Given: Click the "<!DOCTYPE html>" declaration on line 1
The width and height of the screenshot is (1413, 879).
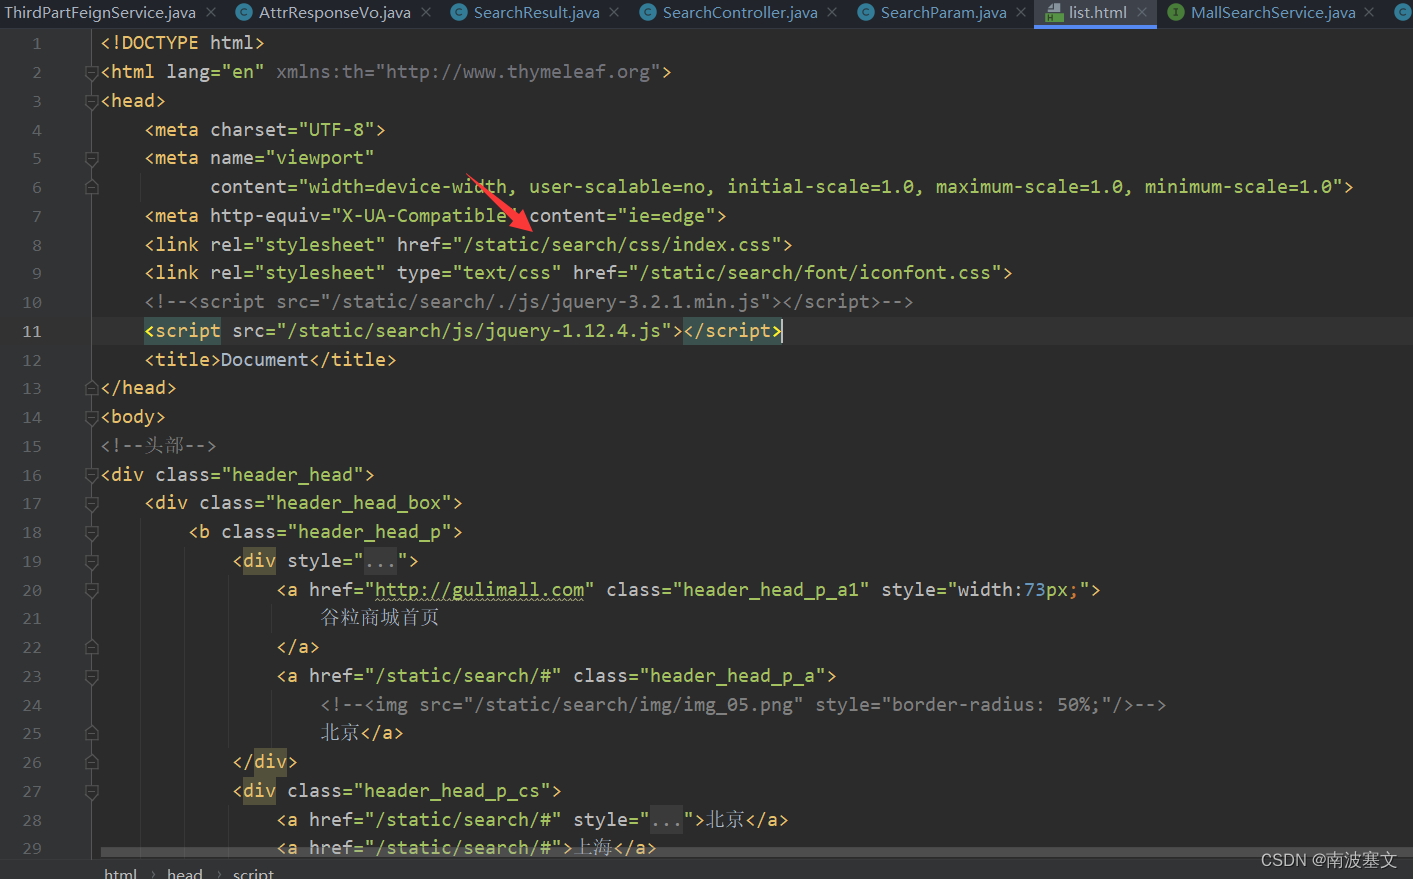Looking at the screenshot, I should pyautogui.click(x=183, y=43).
